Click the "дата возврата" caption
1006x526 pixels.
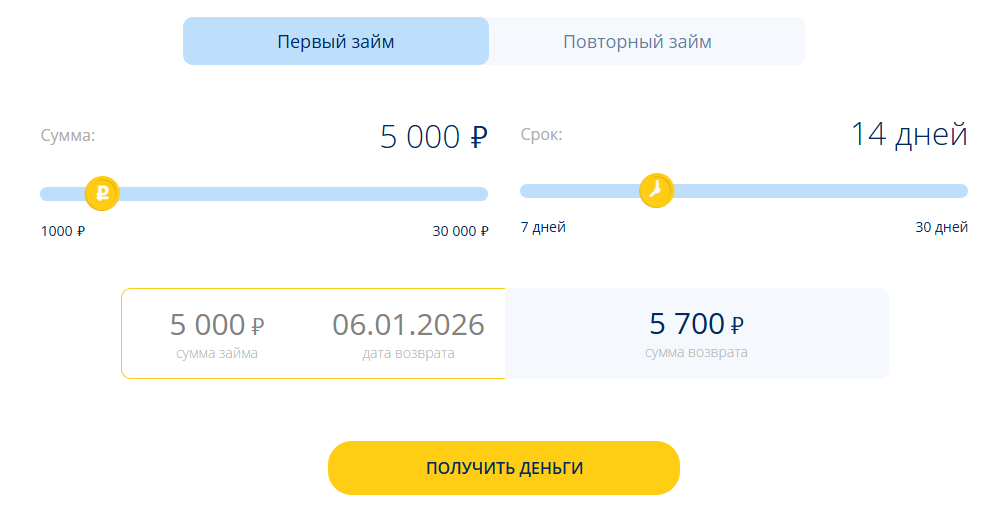[x=408, y=353]
